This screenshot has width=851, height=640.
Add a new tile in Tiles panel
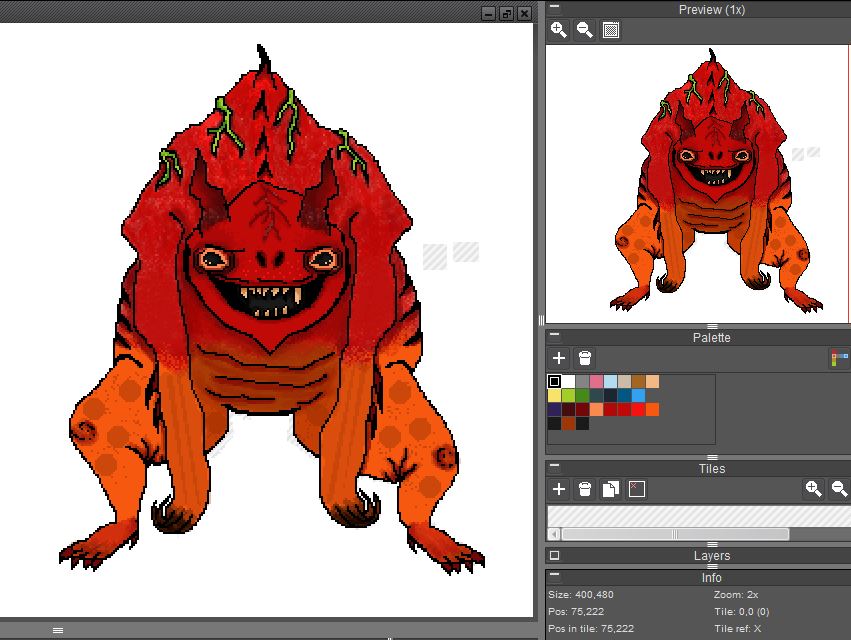[559, 489]
